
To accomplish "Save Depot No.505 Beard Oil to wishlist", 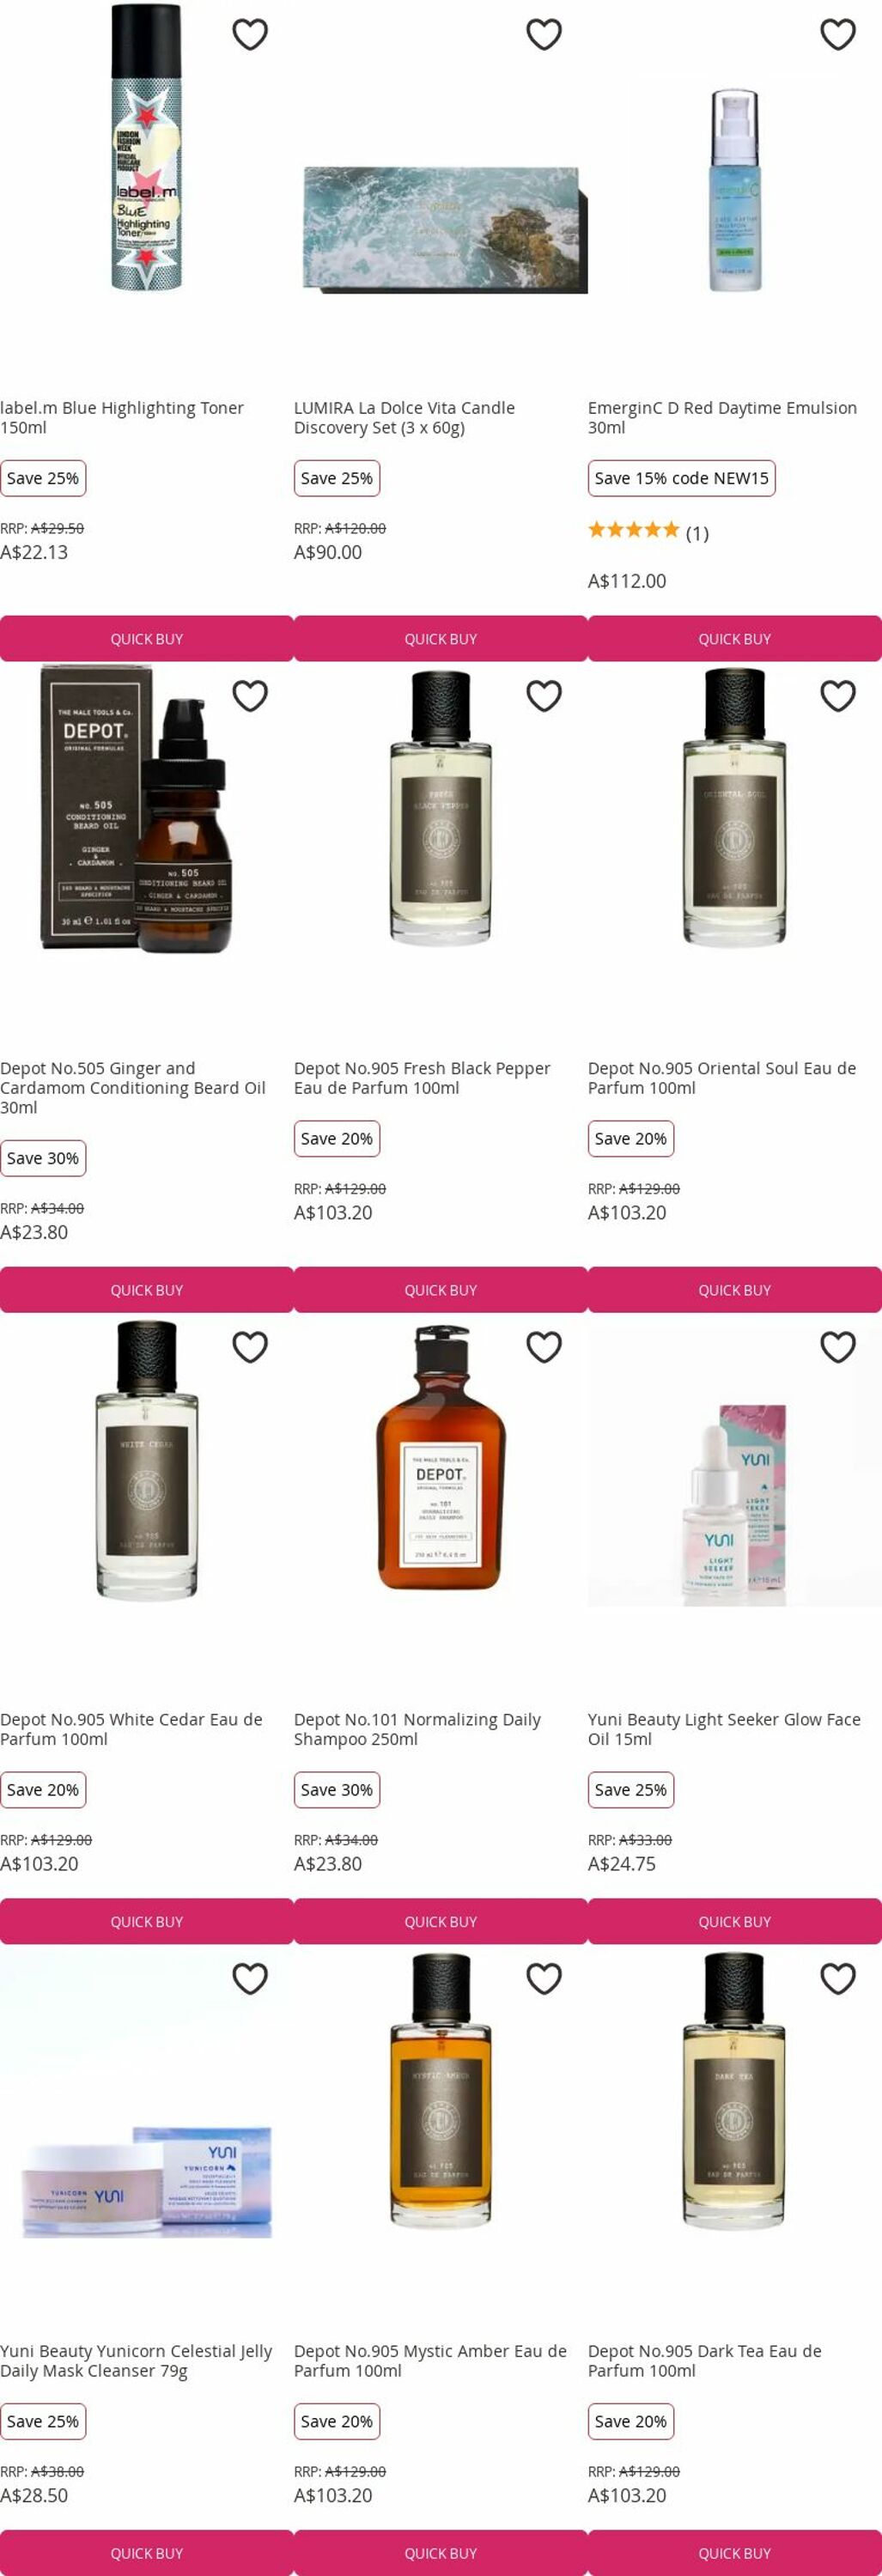I will (x=250, y=695).
